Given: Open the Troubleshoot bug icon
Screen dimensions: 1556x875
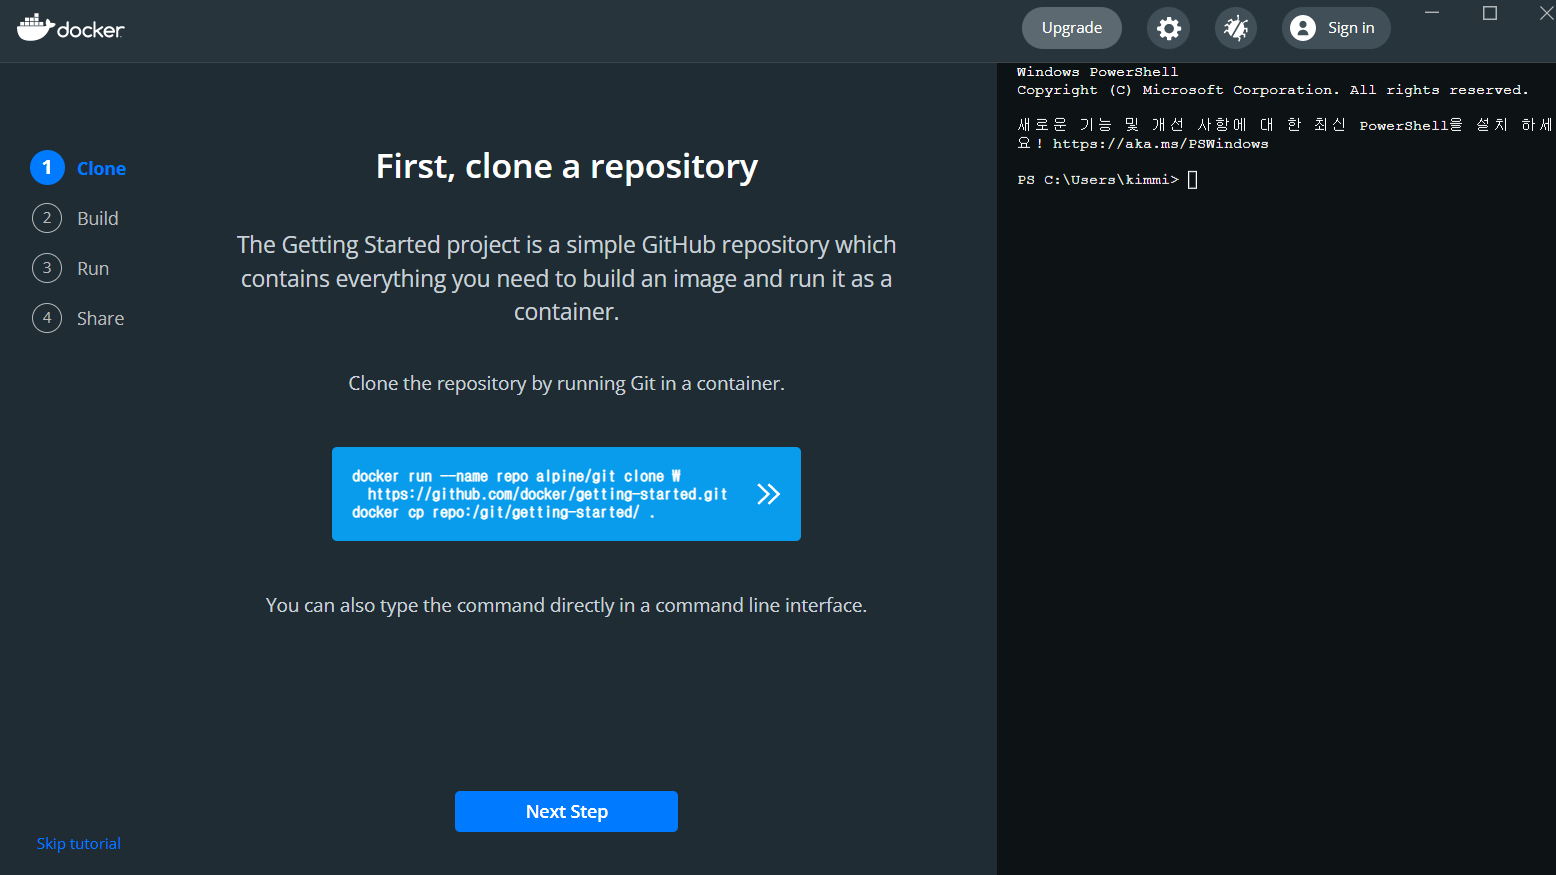Looking at the screenshot, I should point(1236,28).
